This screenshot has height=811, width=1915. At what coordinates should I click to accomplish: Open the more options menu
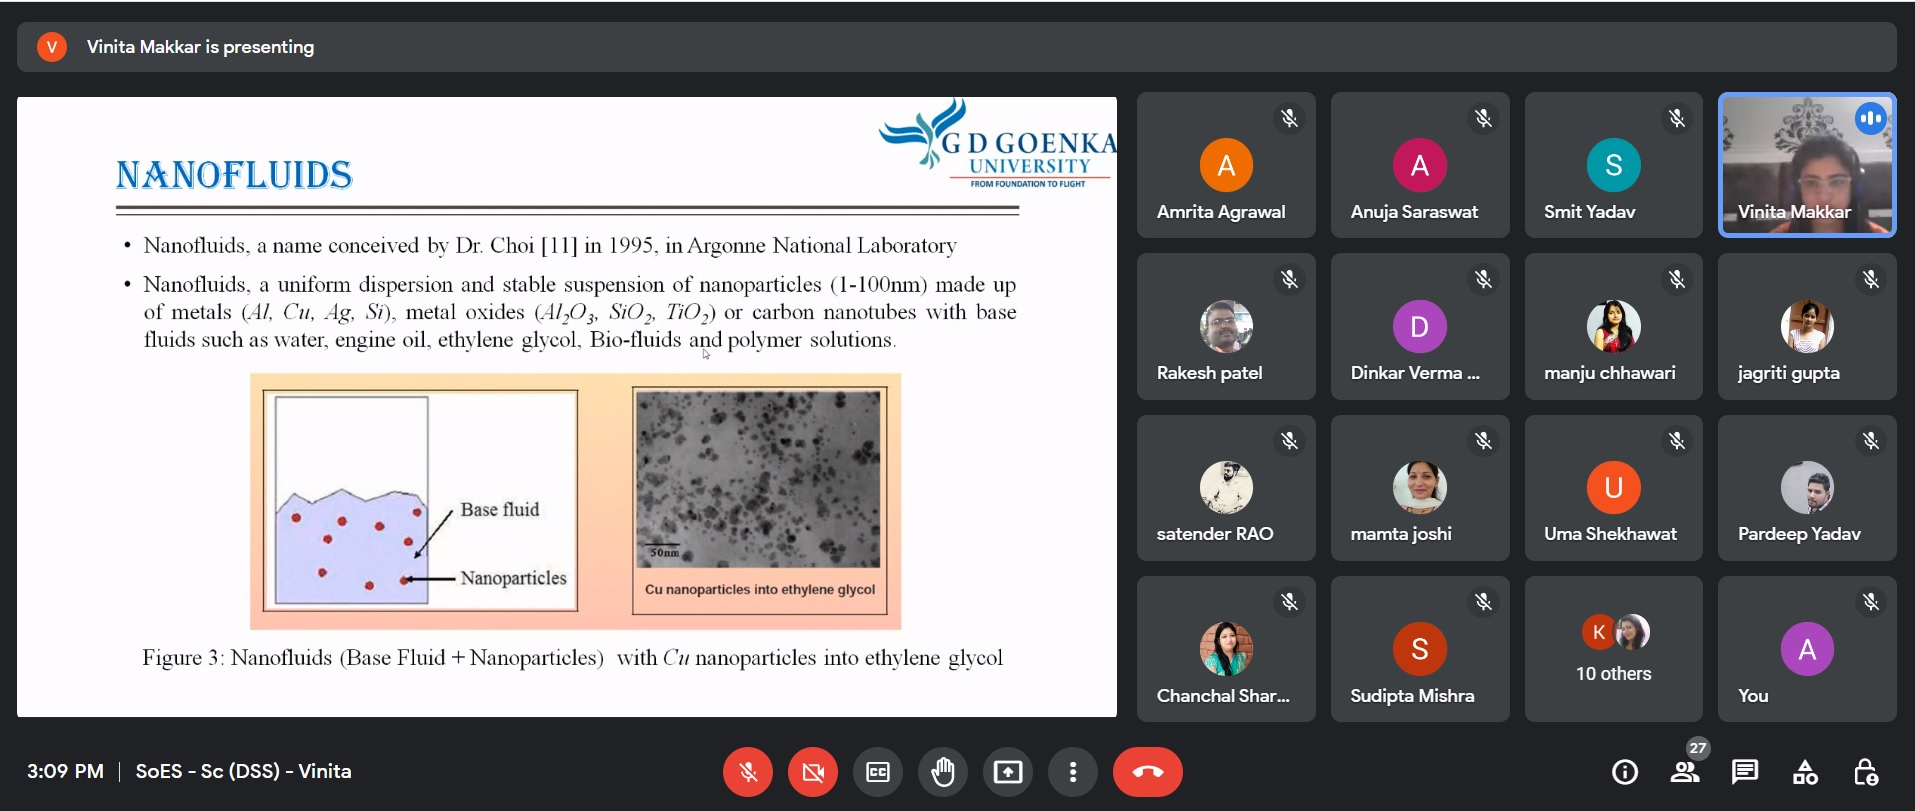[x=1073, y=772]
